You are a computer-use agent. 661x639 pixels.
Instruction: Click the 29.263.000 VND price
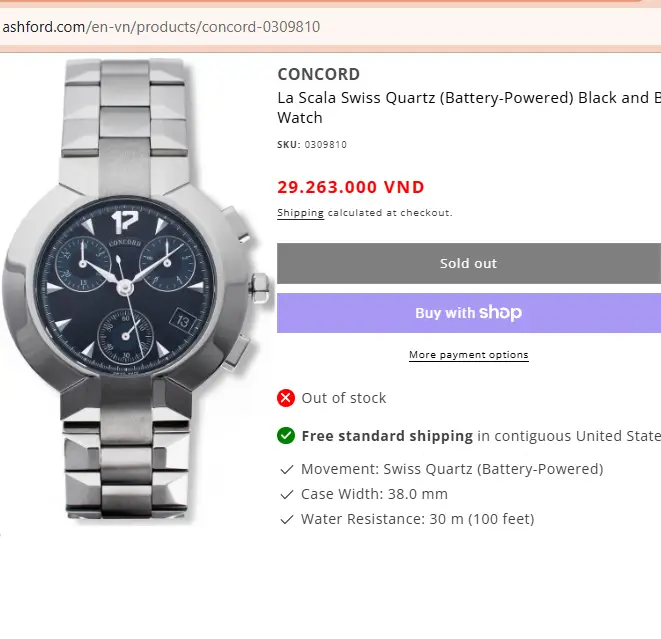[x=351, y=187]
